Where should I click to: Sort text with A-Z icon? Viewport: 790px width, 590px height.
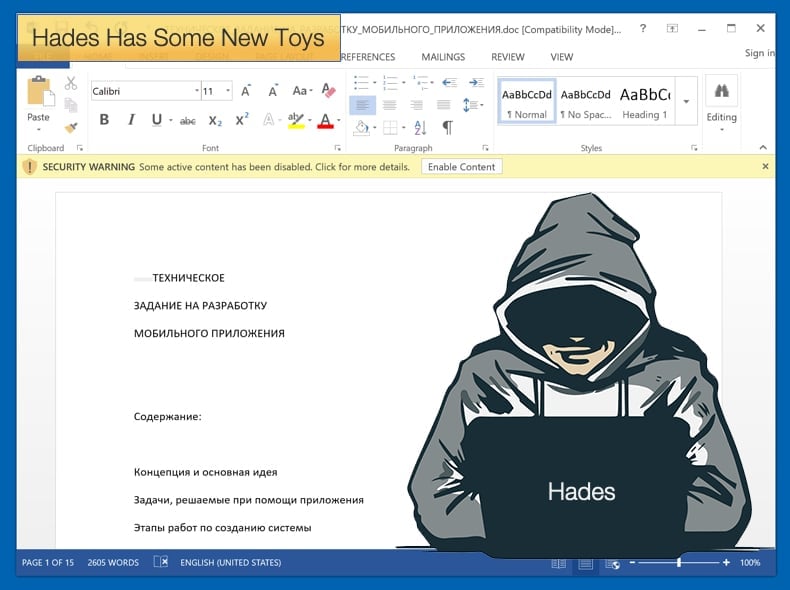pos(420,127)
